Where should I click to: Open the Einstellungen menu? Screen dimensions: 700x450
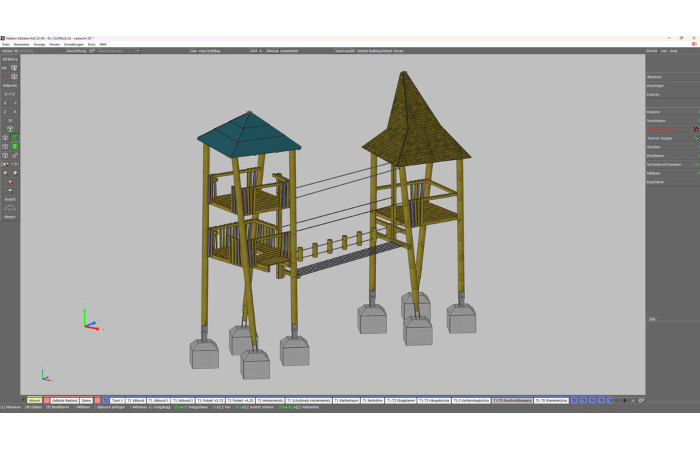click(x=74, y=45)
